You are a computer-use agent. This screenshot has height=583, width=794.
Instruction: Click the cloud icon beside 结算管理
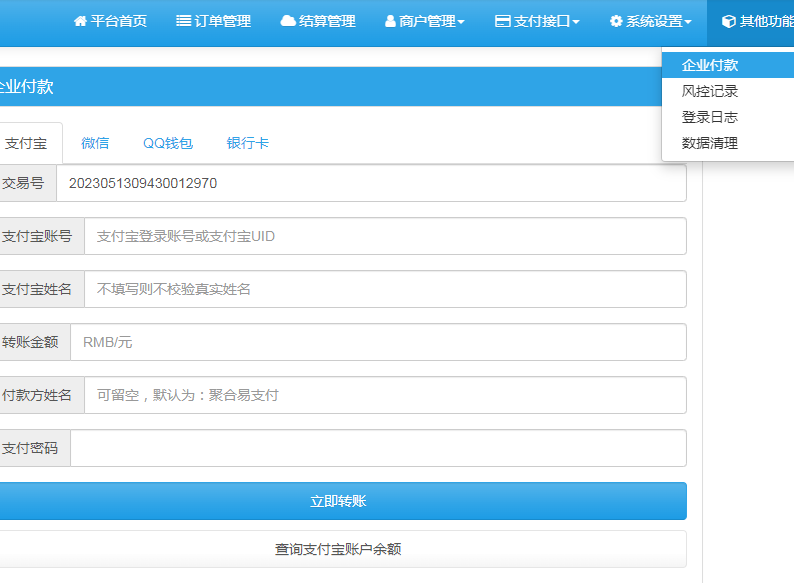click(x=288, y=21)
